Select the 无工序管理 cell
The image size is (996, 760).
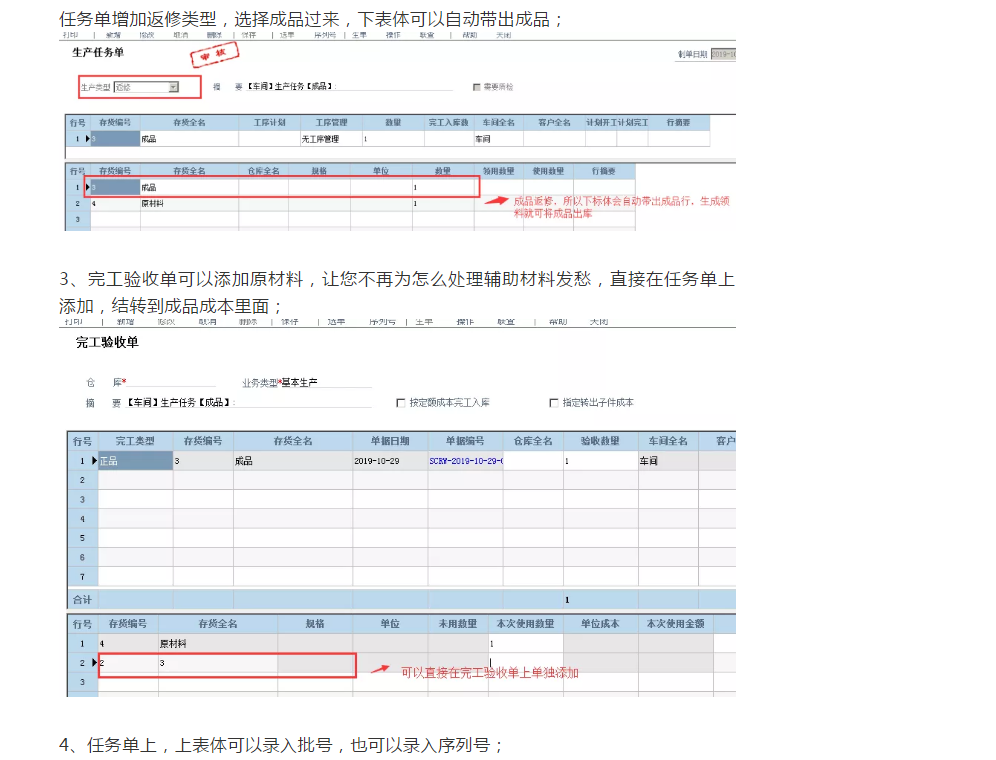[x=331, y=139]
